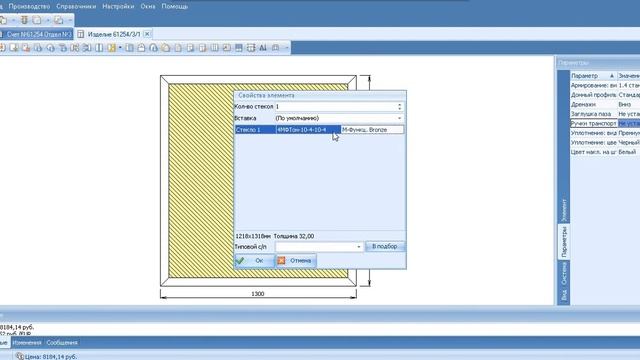This screenshot has height=360, width=640.
Task: Open the Окна menu
Action: (148, 7)
